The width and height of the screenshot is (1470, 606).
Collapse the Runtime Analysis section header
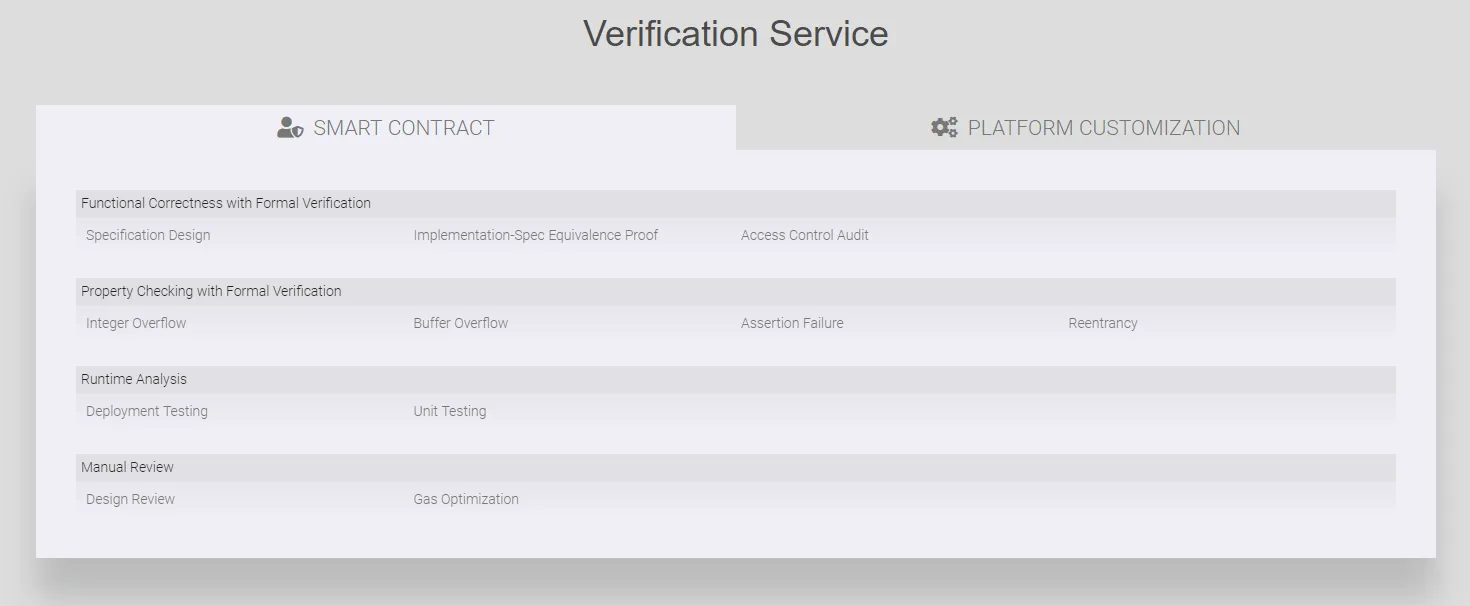(x=133, y=378)
